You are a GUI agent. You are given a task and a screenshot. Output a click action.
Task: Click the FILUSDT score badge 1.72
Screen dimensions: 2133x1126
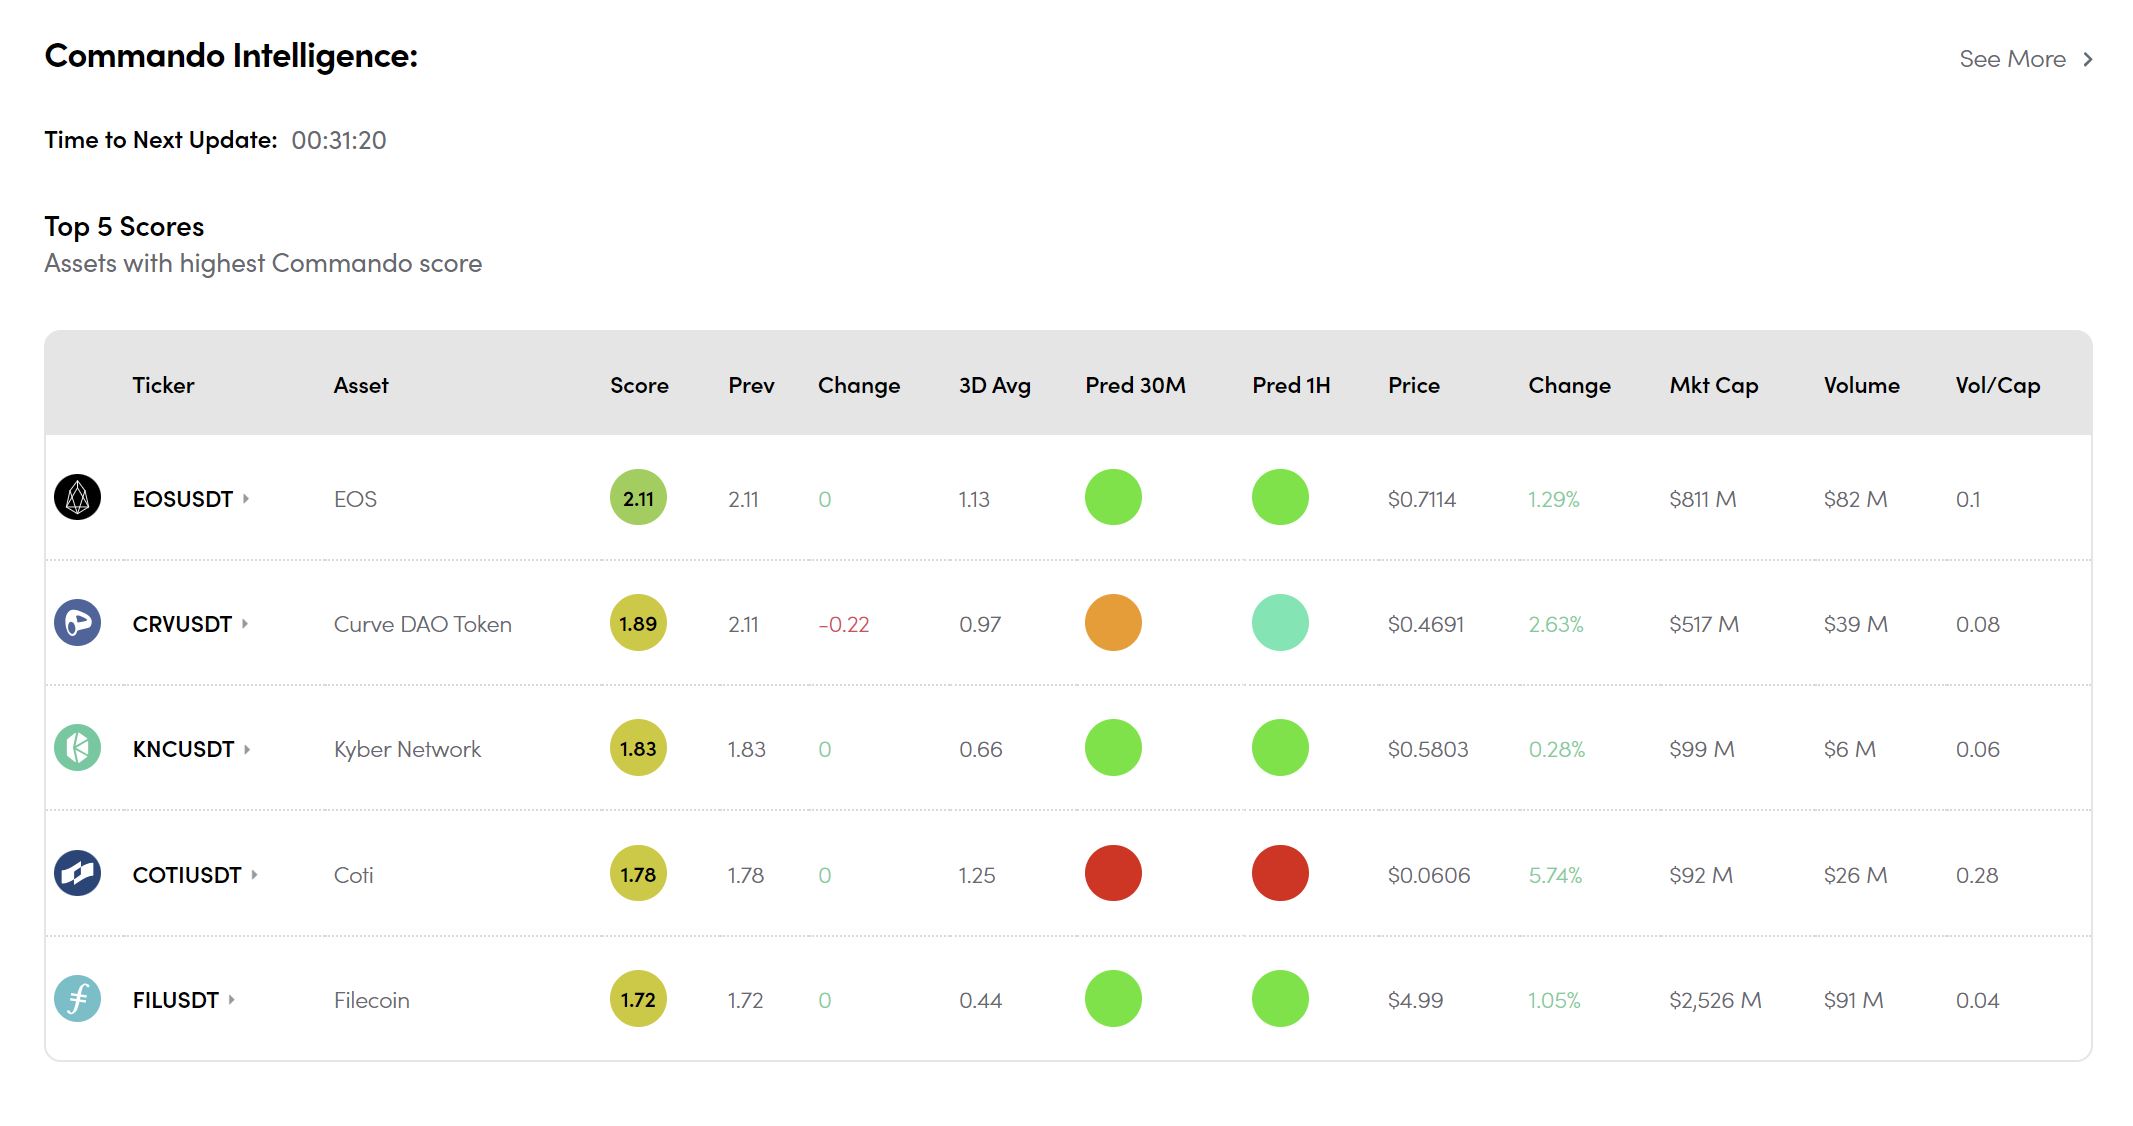[638, 998]
